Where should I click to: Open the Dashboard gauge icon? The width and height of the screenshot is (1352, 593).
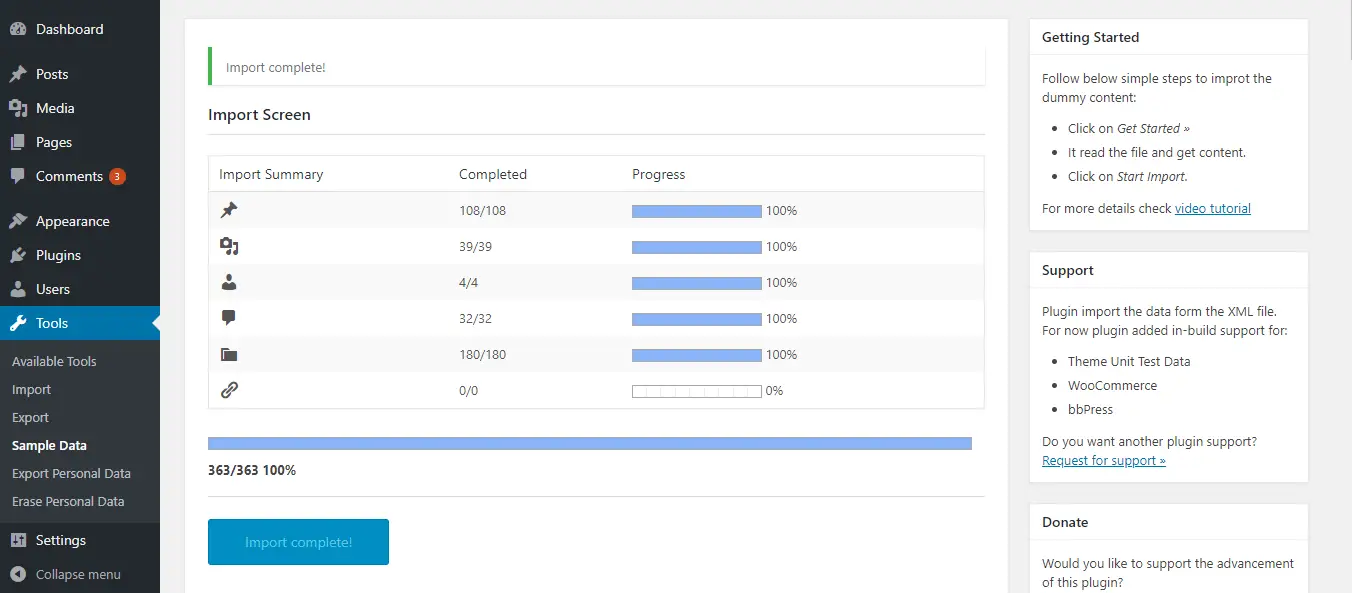(x=18, y=29)
